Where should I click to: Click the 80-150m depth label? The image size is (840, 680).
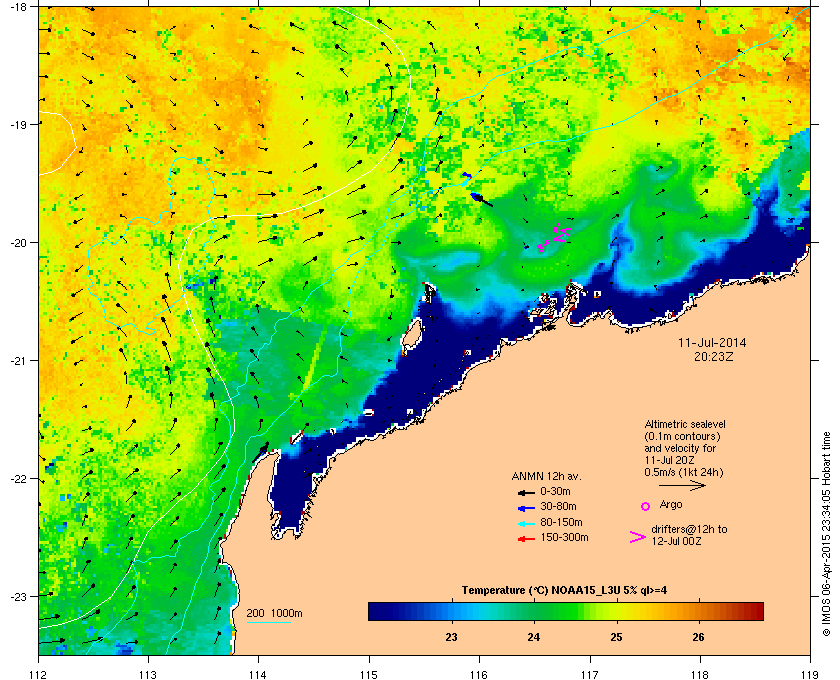tap(561, 522)
